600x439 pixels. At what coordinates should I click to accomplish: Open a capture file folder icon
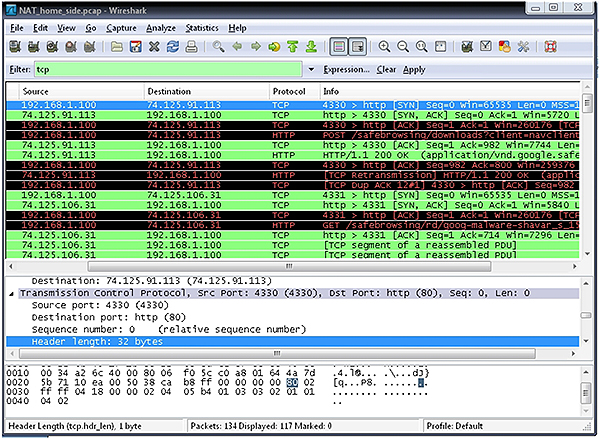117,47
